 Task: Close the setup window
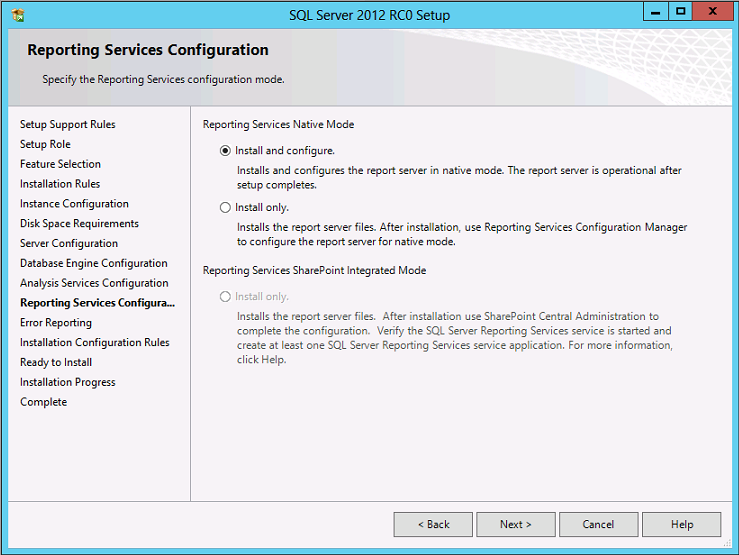pos(713,11)
